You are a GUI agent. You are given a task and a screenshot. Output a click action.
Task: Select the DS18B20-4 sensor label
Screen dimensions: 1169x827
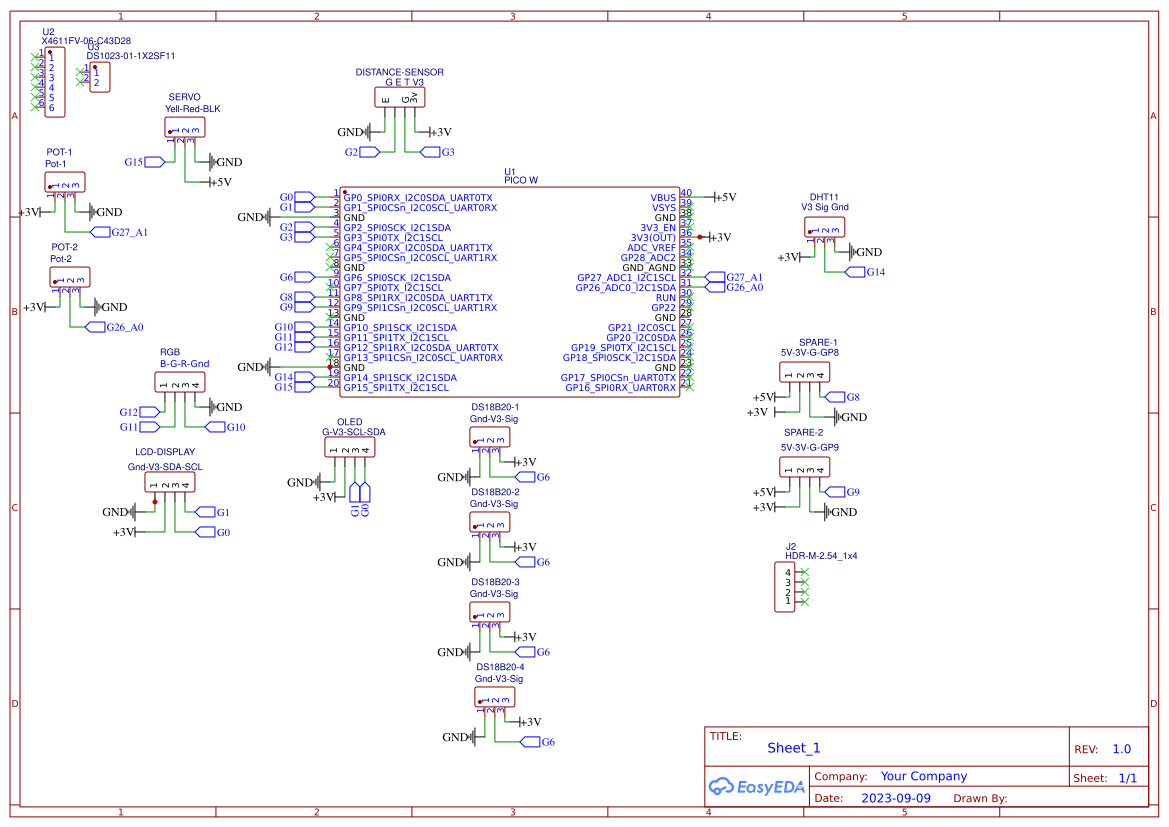(500, 667)
